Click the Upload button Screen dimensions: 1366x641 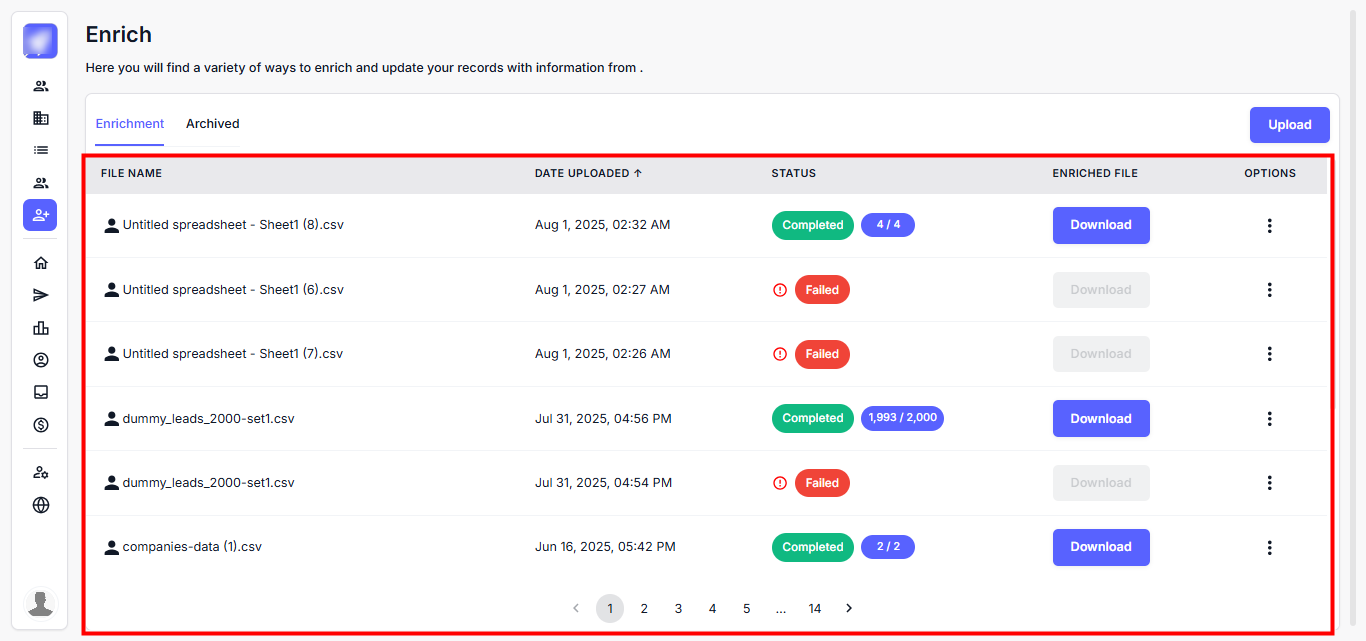pyautogui.click(x=1289, y=125)
